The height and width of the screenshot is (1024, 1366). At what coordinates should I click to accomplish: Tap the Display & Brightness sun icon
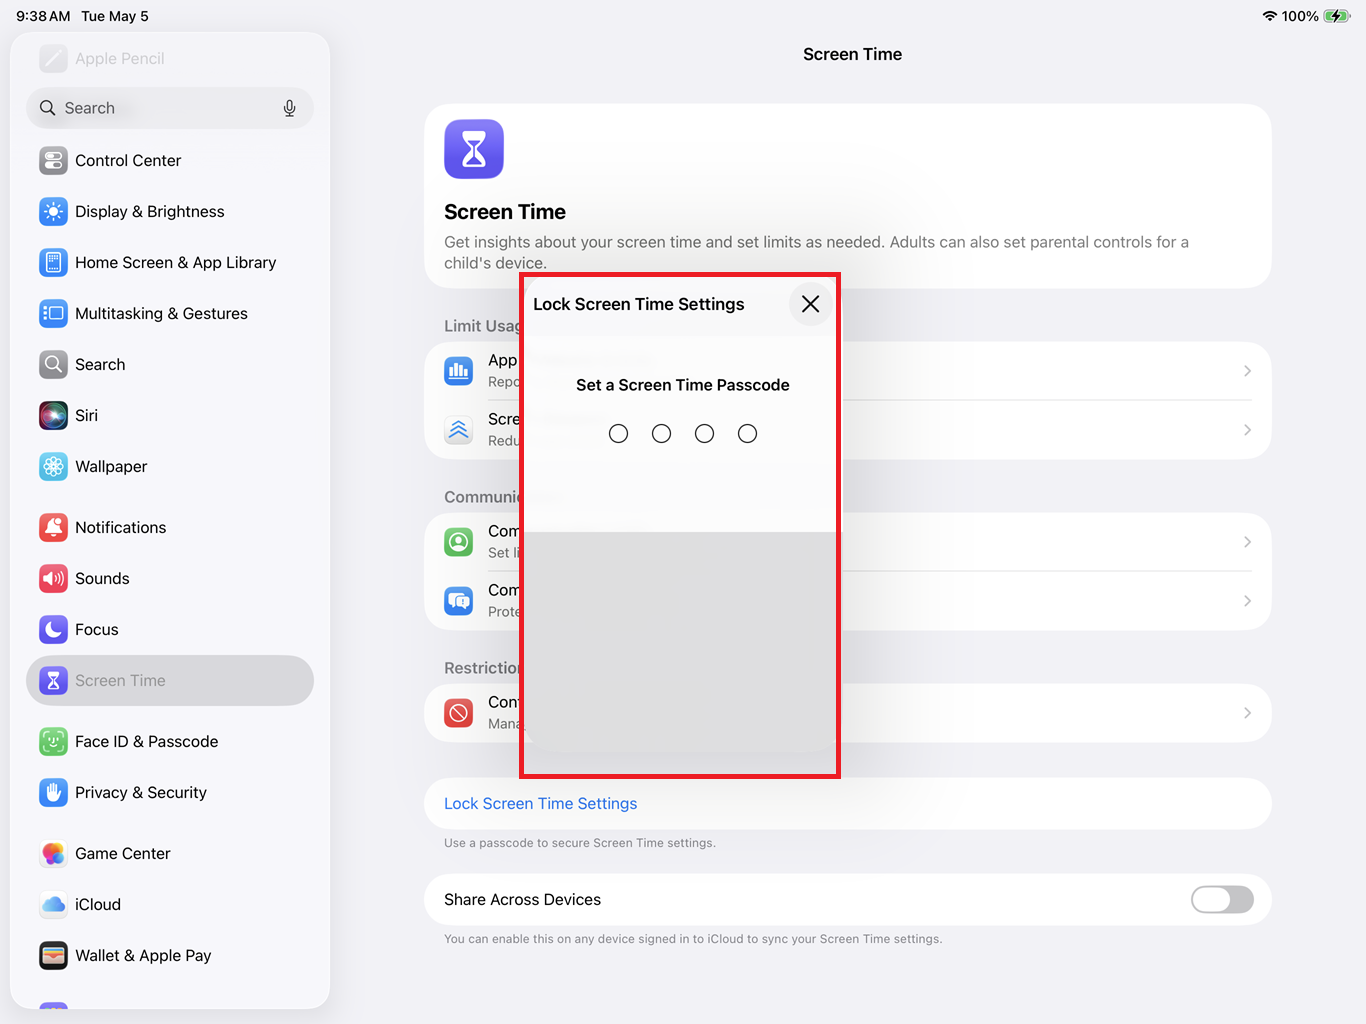coord(53,211)
